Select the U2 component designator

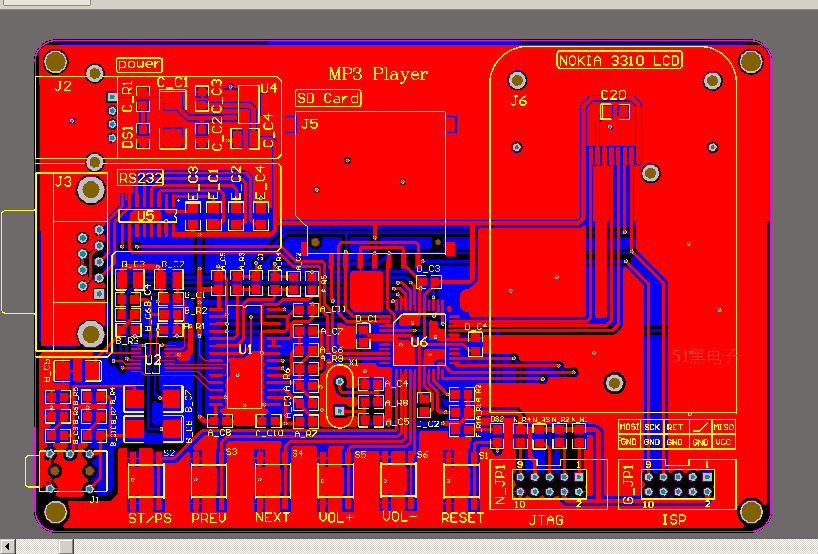(153, 359)
